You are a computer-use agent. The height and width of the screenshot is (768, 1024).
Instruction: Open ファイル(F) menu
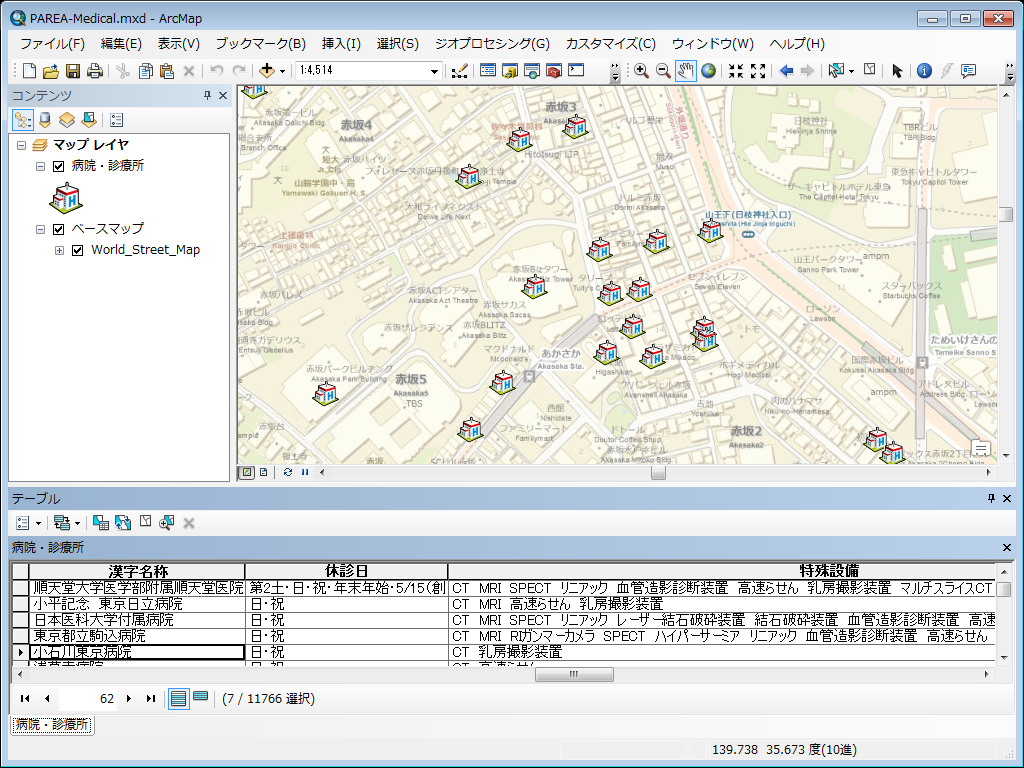click(x=52, y=44)
